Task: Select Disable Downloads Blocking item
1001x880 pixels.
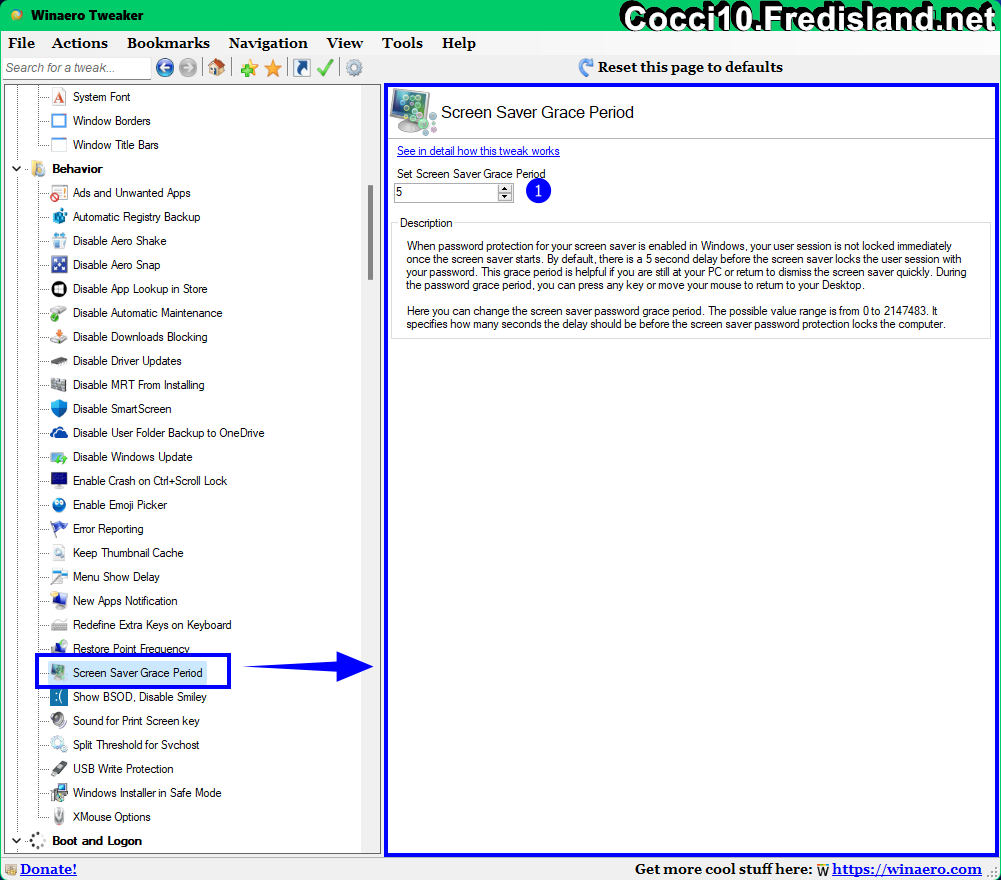Action: tap(140, 337)
